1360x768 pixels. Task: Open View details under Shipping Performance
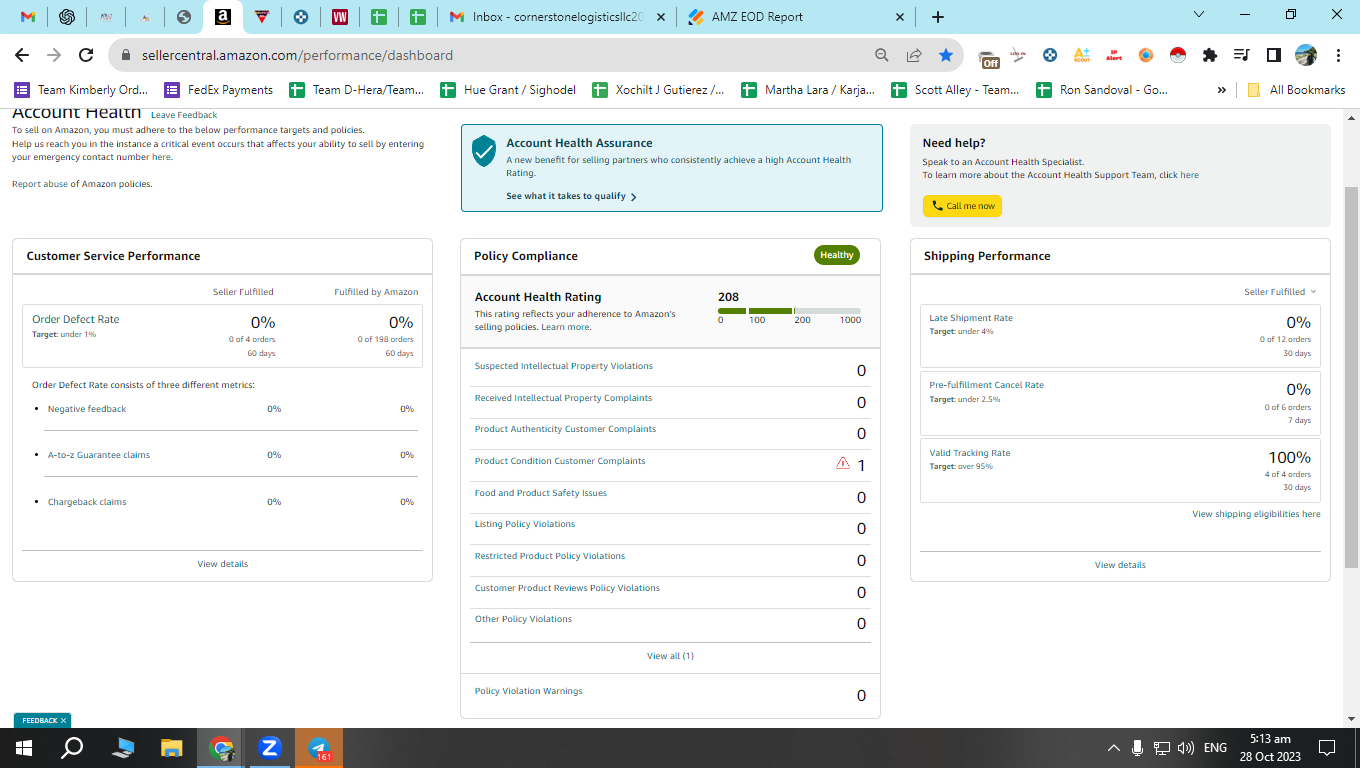tap(1120, 565)
